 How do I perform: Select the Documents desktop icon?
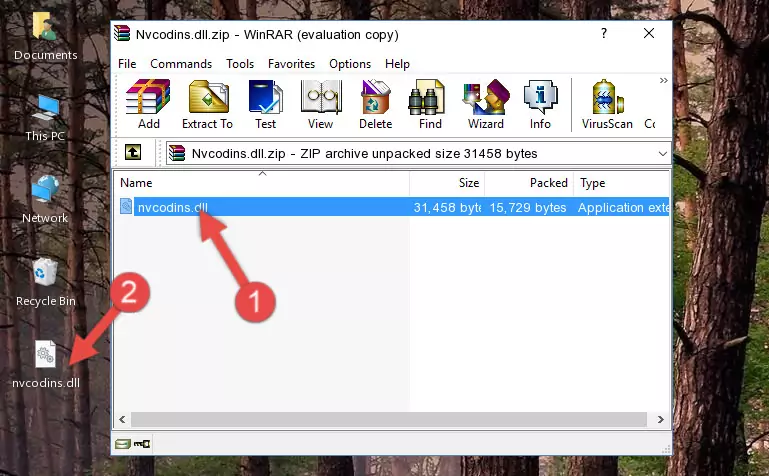tap(45, 37)
